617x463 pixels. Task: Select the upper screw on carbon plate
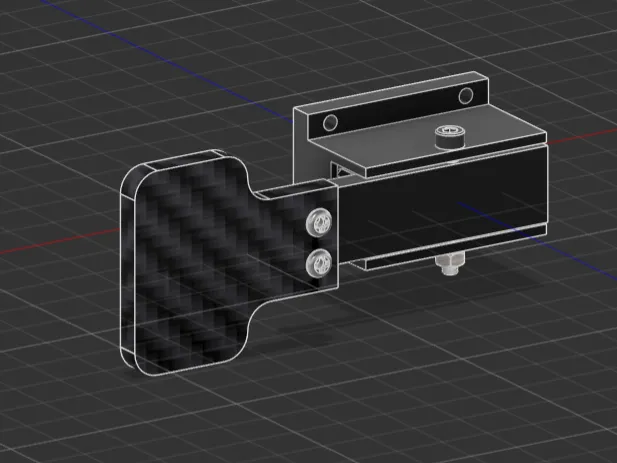[319, 223]
